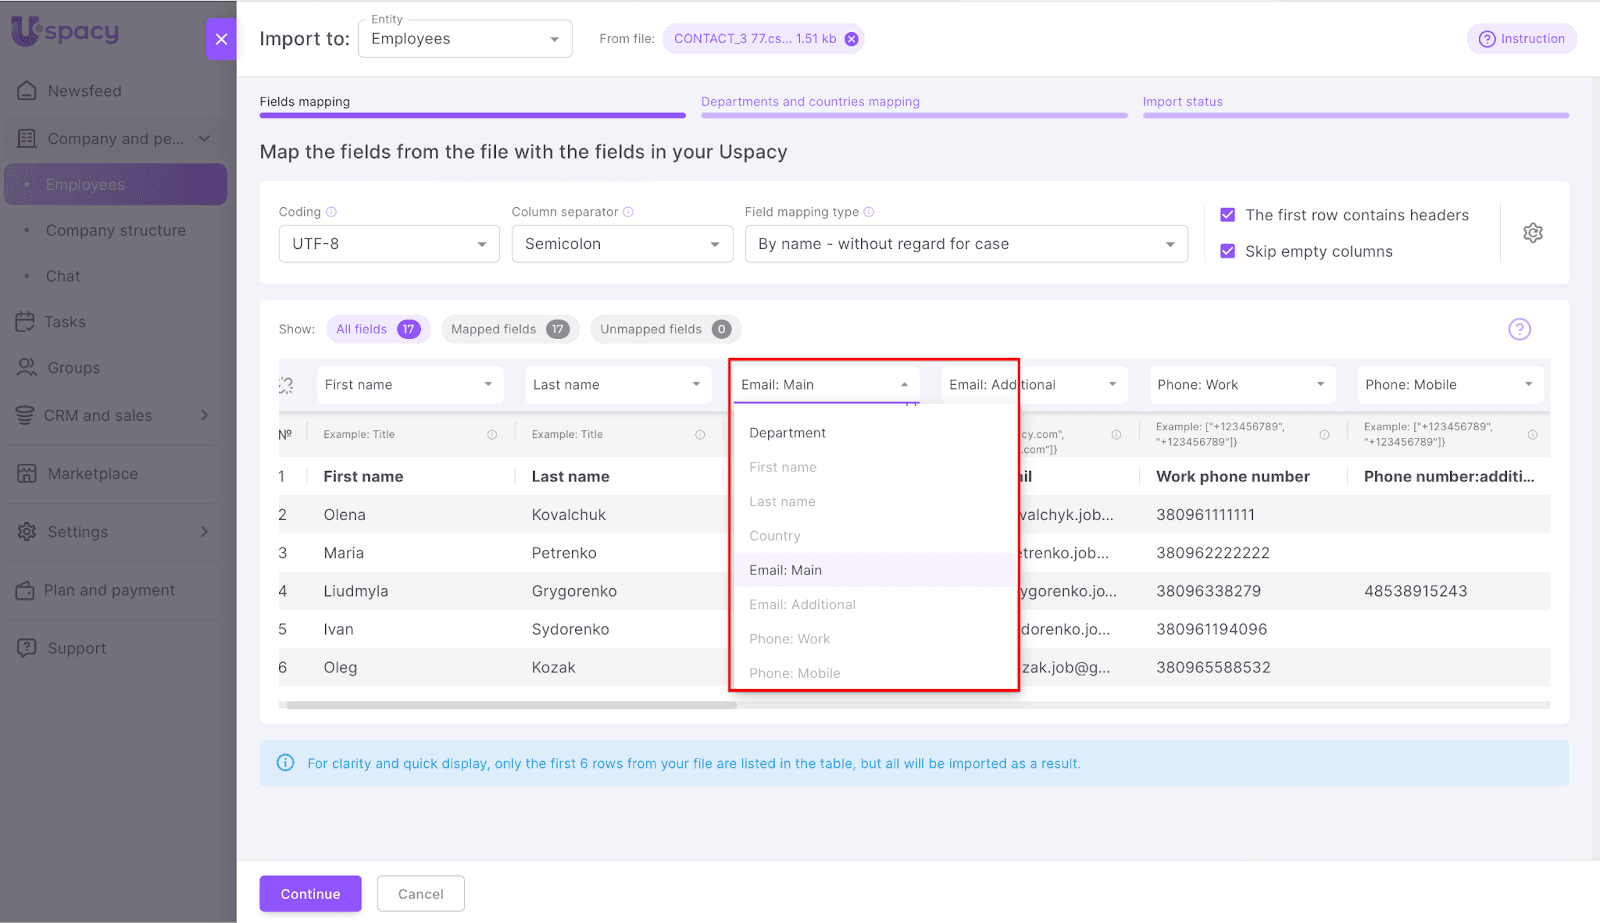Toggle 'The first row contains headers' checkbox
The height and width of the screenshot is (923, 1600).
pyautogui.click(x=1228, y=215)
